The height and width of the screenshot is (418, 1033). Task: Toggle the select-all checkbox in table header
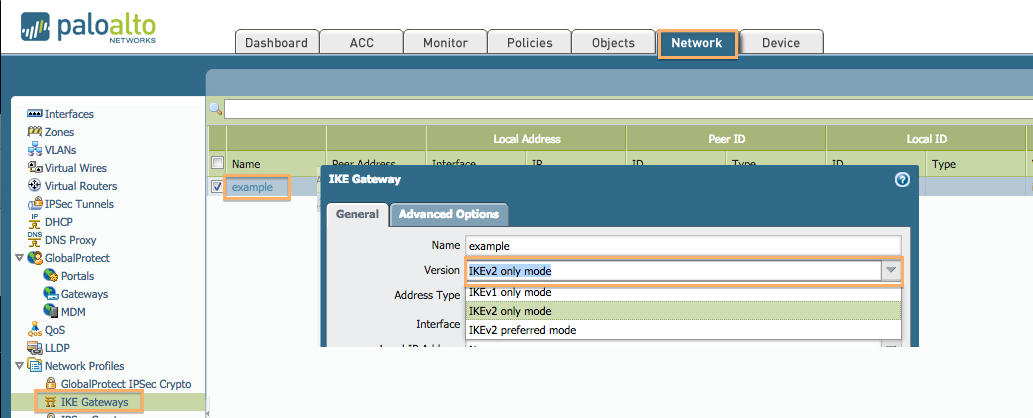[217, 163]
